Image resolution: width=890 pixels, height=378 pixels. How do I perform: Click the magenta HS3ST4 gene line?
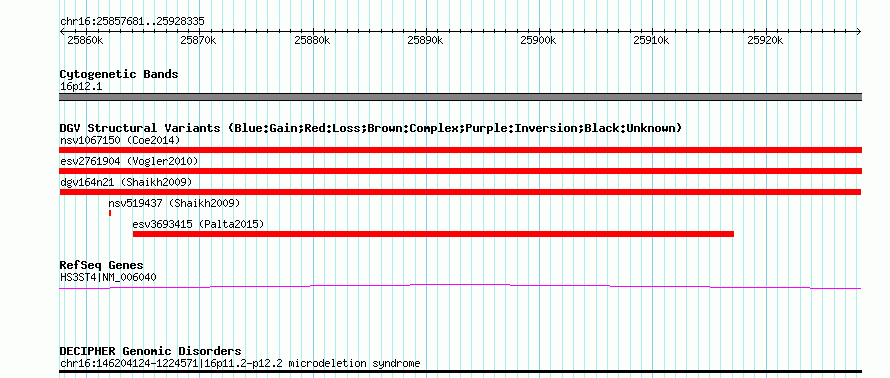click(x=460, y=286)
